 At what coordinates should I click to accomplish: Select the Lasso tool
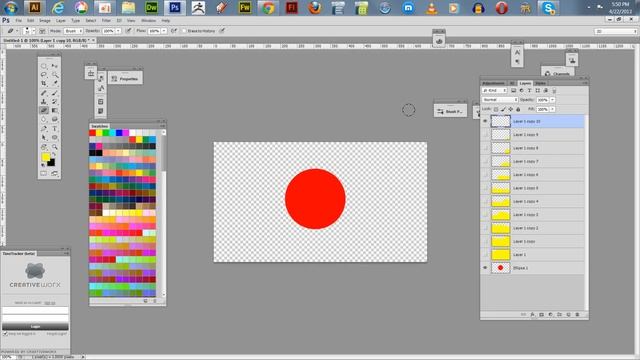[44, 75]
